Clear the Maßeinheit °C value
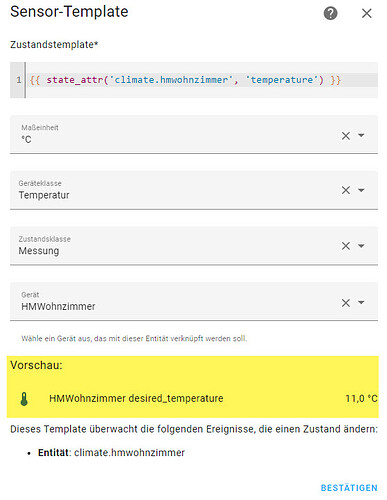The width and height of the screenshot is (387, 500). [x=346, y=136]
